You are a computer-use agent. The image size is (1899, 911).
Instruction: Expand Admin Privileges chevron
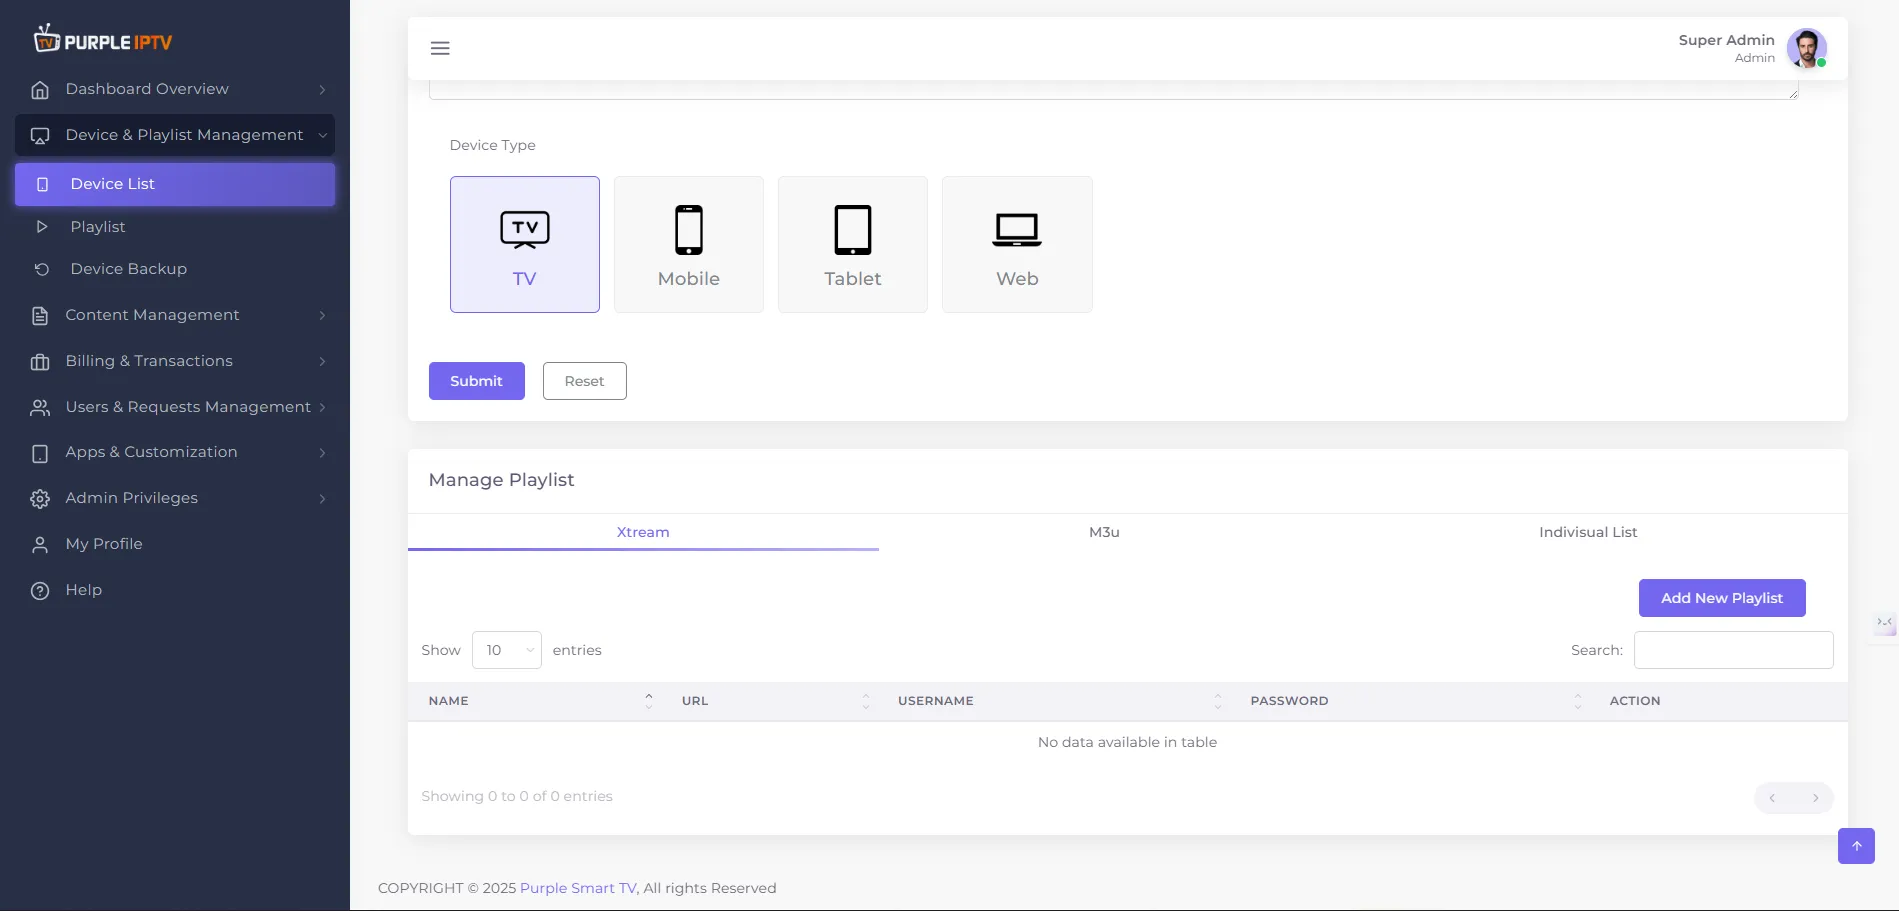322,498
